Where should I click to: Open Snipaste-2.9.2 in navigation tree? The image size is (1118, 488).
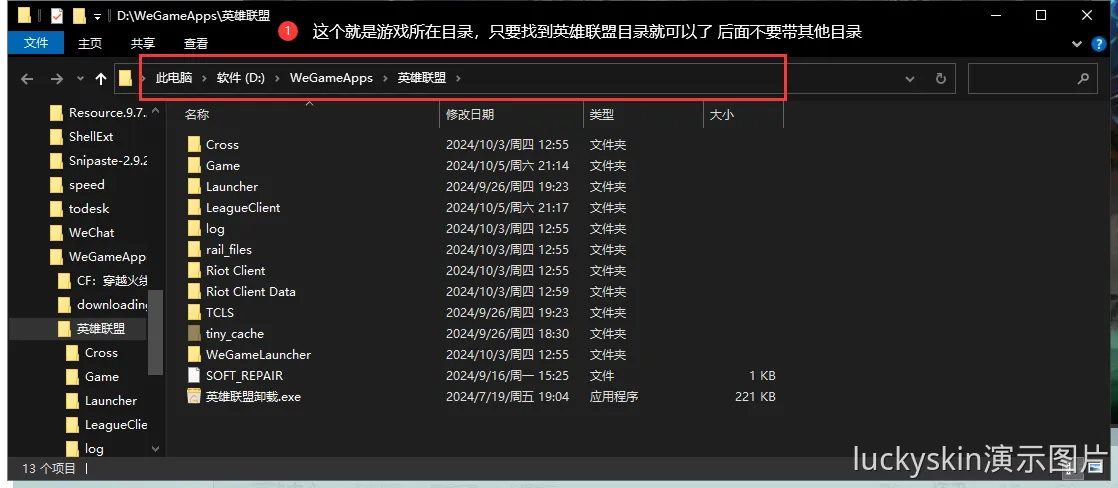(x=108, y=161)
